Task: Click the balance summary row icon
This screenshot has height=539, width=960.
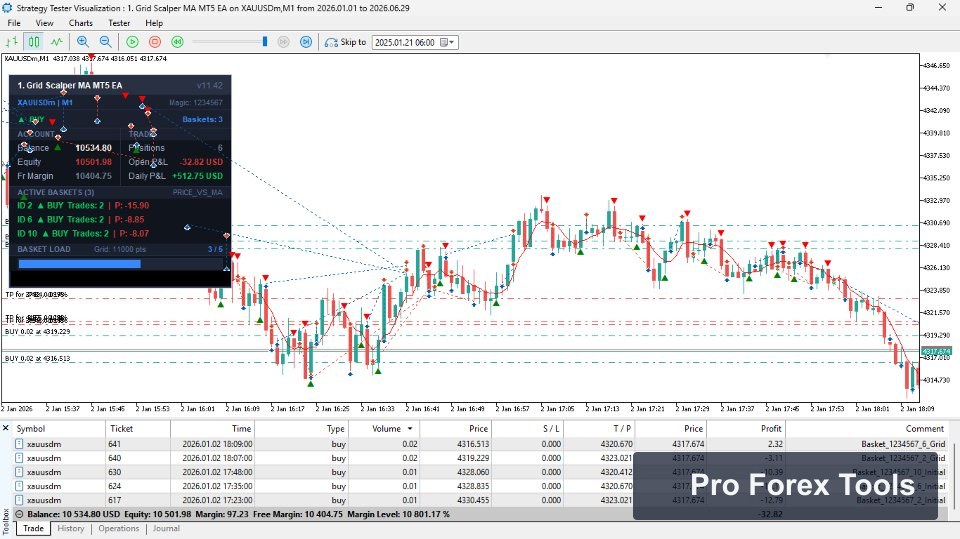Action: (19, 514)
